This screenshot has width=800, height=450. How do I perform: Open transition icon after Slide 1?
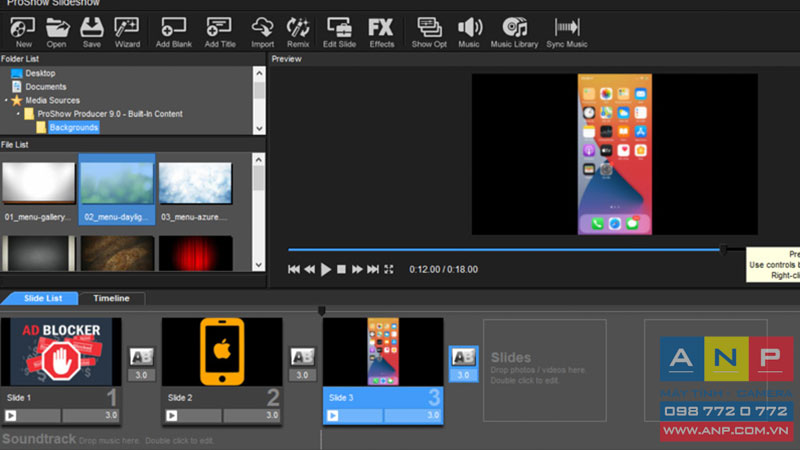(x=141, y=357)
